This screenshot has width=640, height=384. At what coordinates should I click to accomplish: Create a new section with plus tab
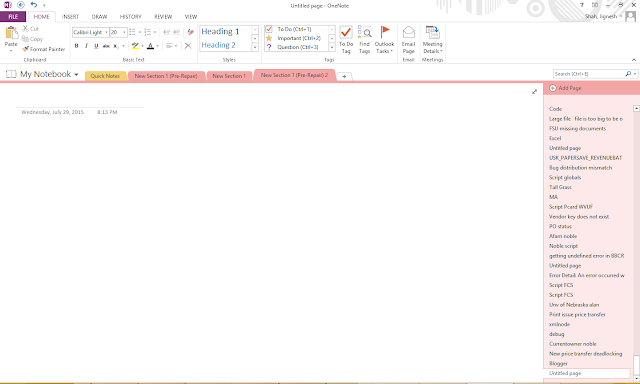tap(344, 76)
